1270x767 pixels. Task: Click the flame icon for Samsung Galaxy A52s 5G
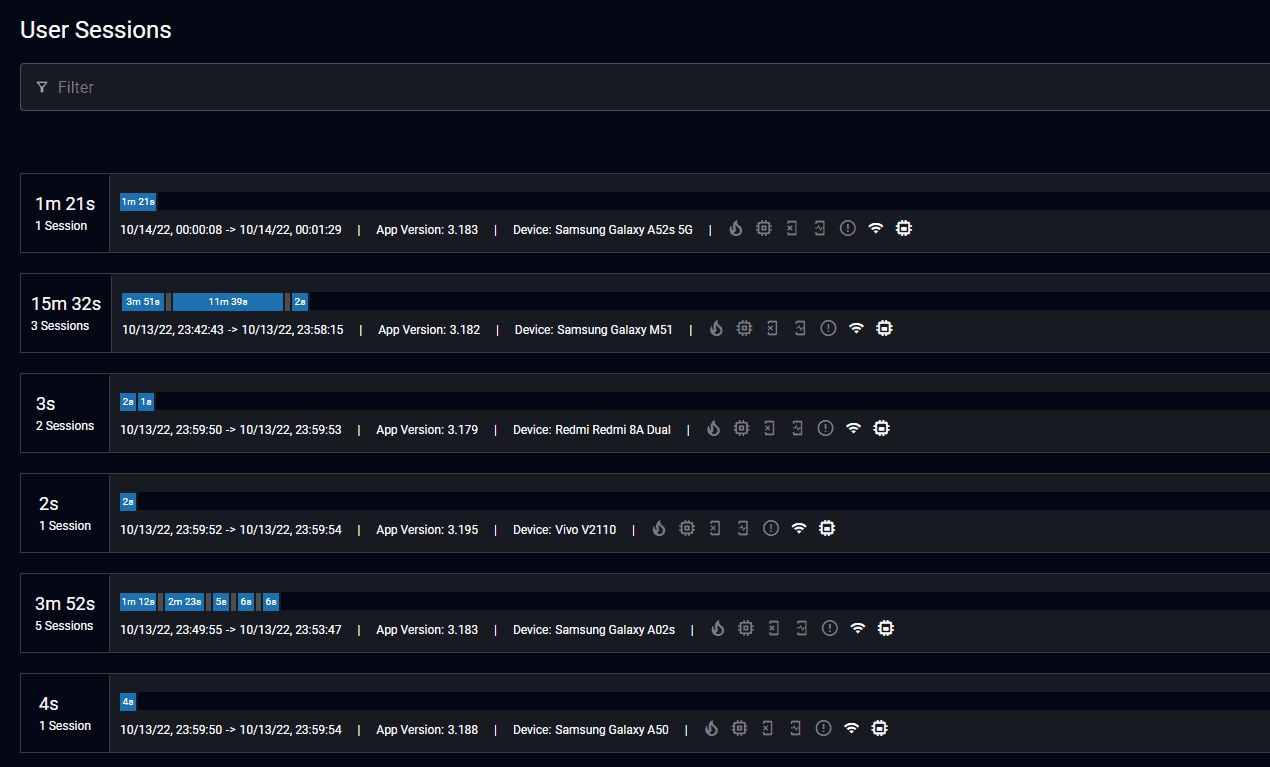coord(736,228)
